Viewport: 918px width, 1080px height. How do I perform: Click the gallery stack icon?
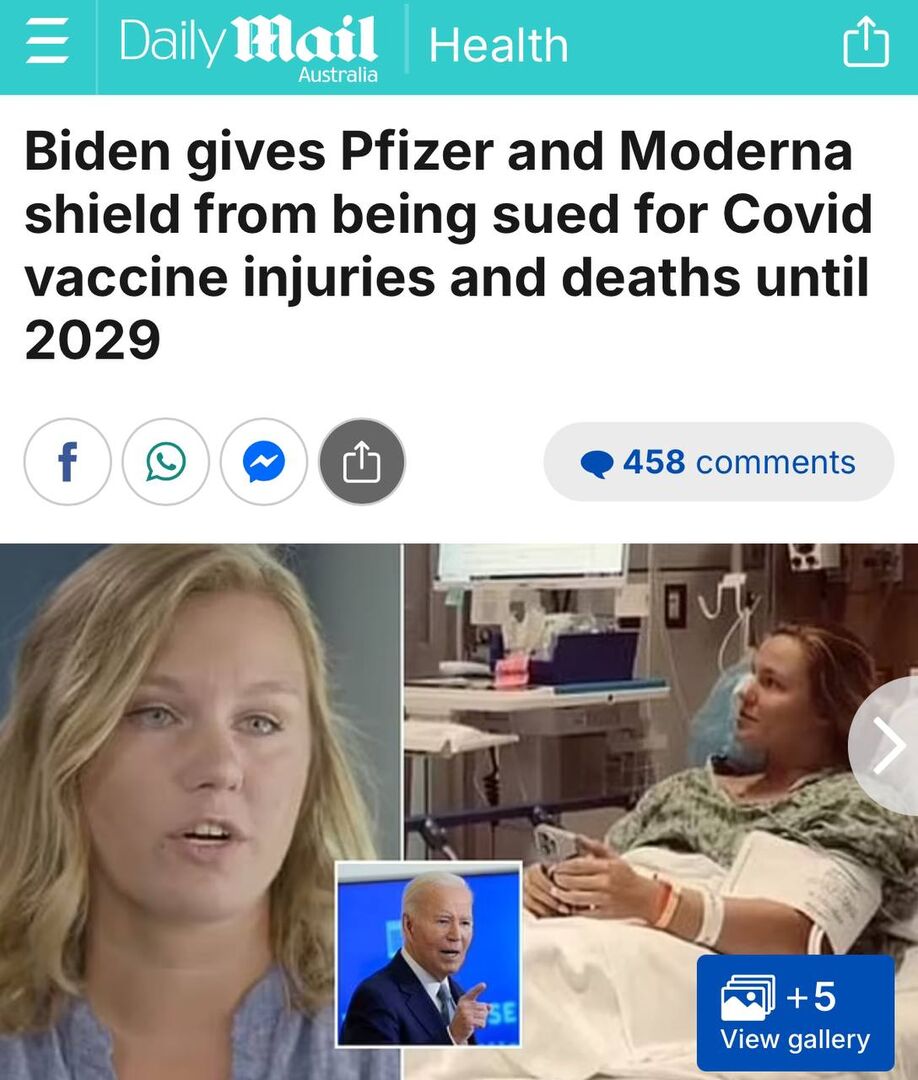(x=748, y=997)
